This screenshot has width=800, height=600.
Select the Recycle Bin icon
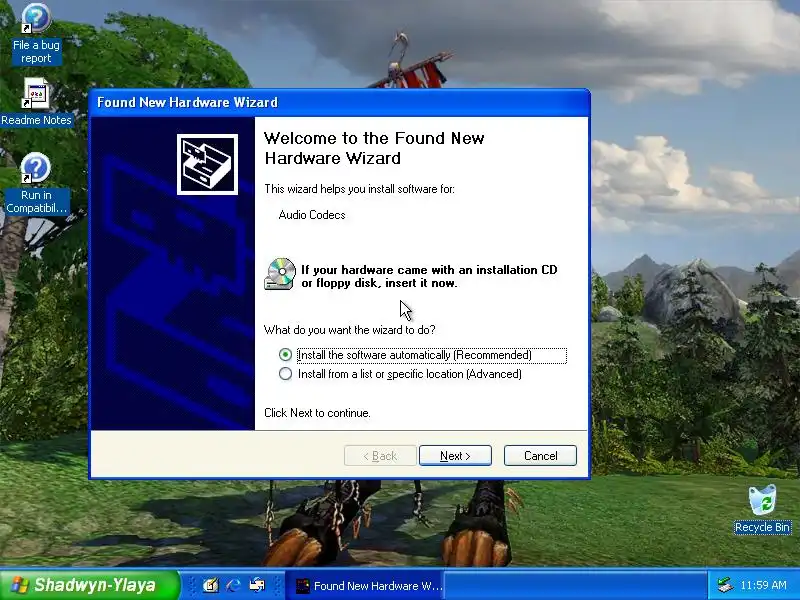(762, 509)
